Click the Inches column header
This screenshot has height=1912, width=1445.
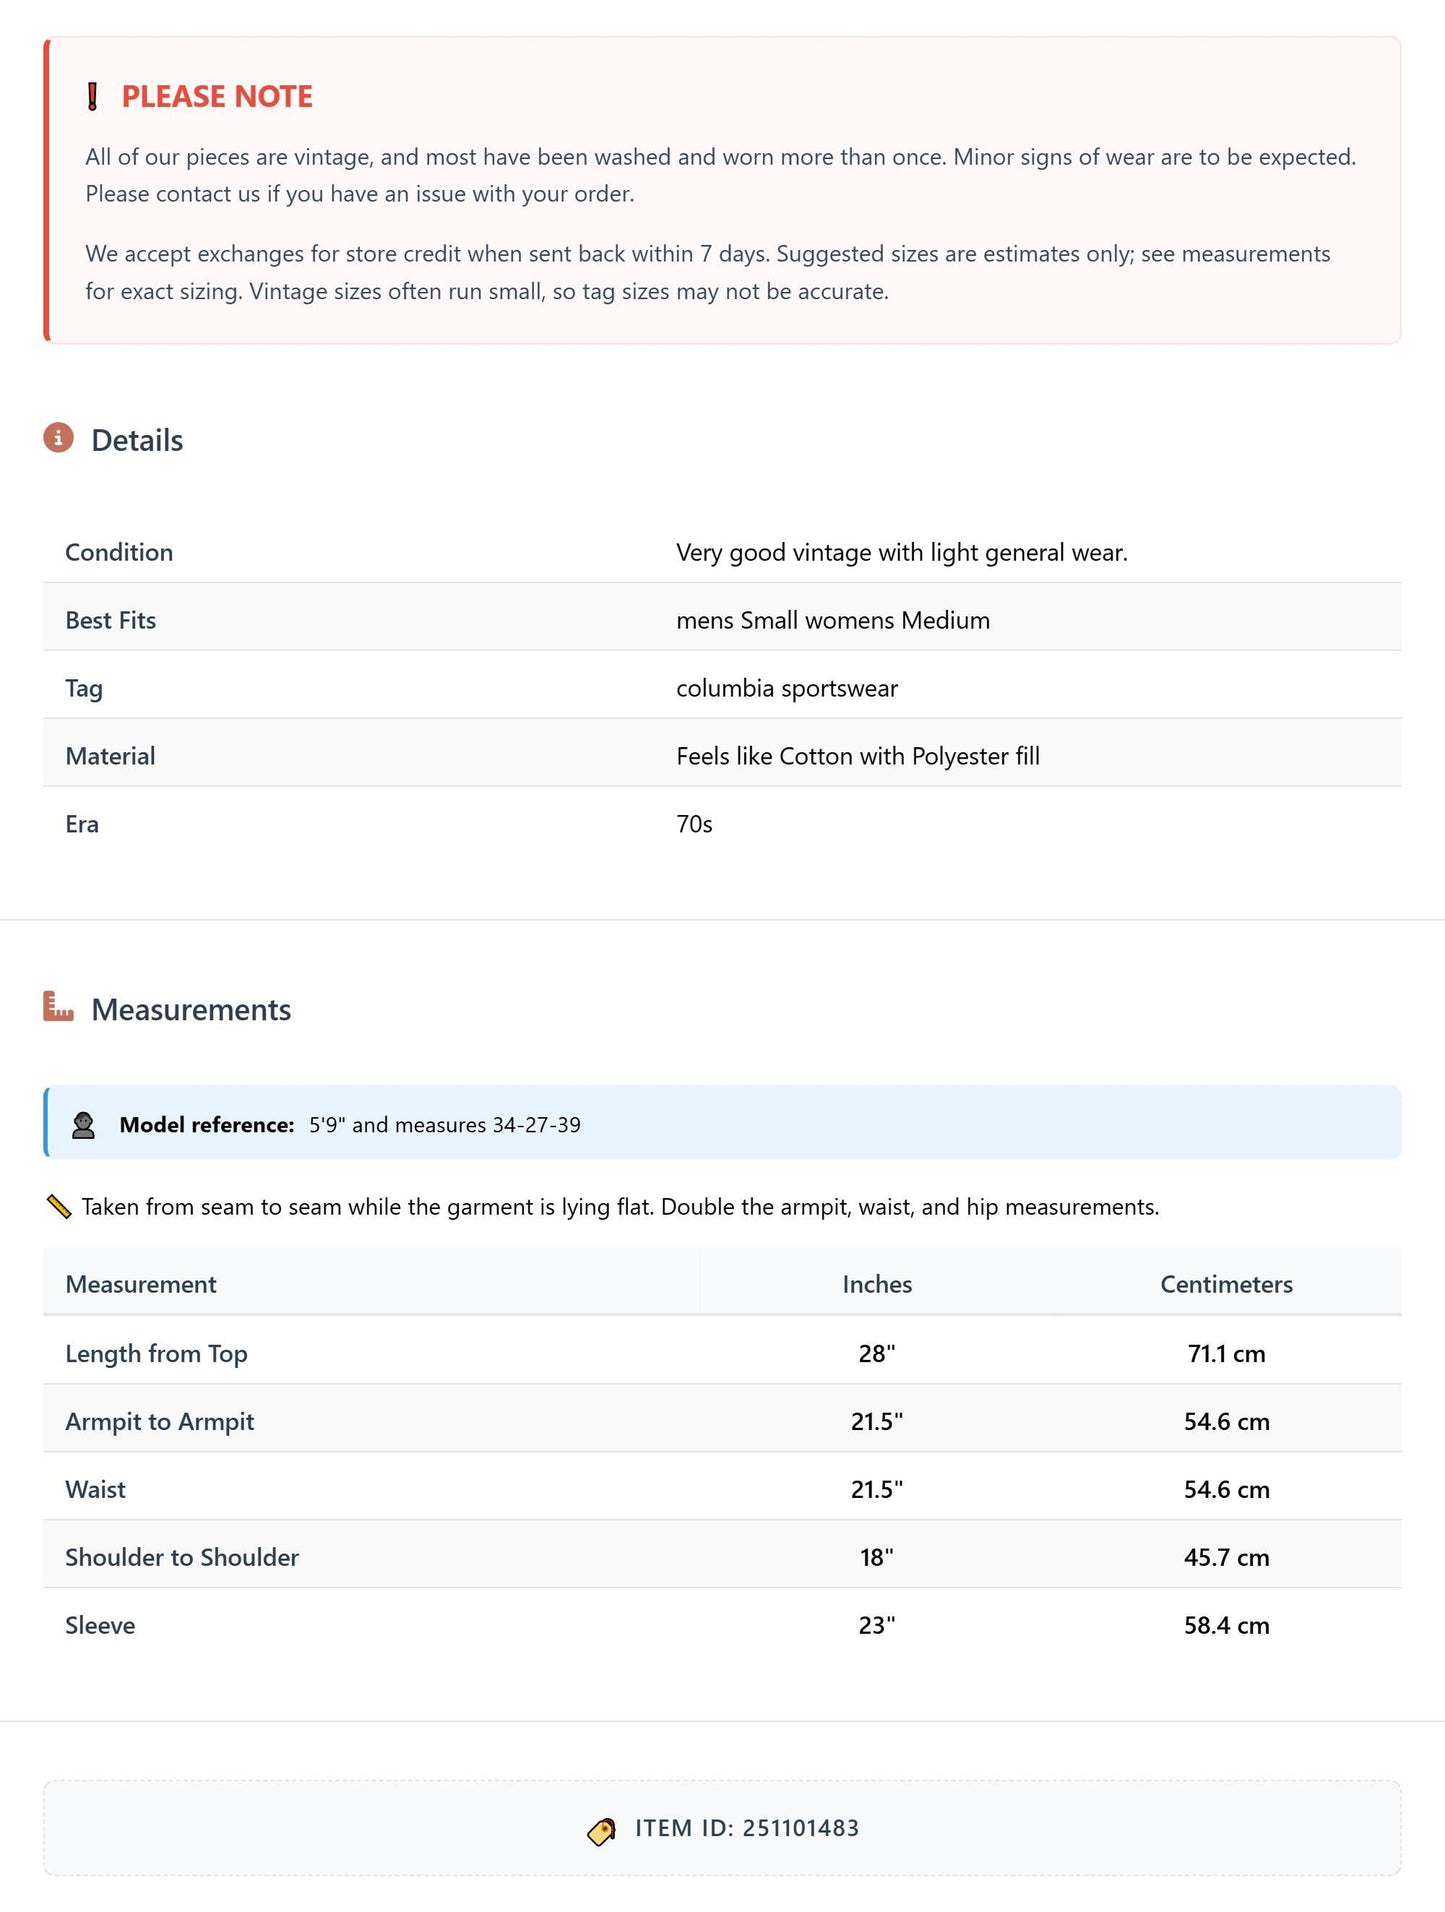pos(877,1284)
